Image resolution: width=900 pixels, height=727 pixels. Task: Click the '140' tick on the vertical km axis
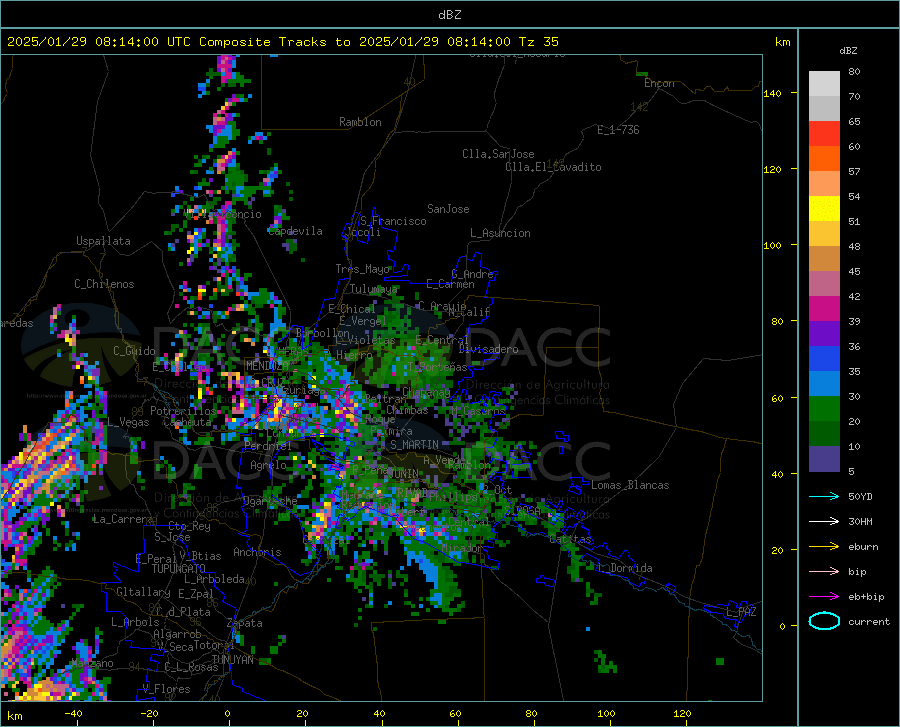click(x=772, y=93)
